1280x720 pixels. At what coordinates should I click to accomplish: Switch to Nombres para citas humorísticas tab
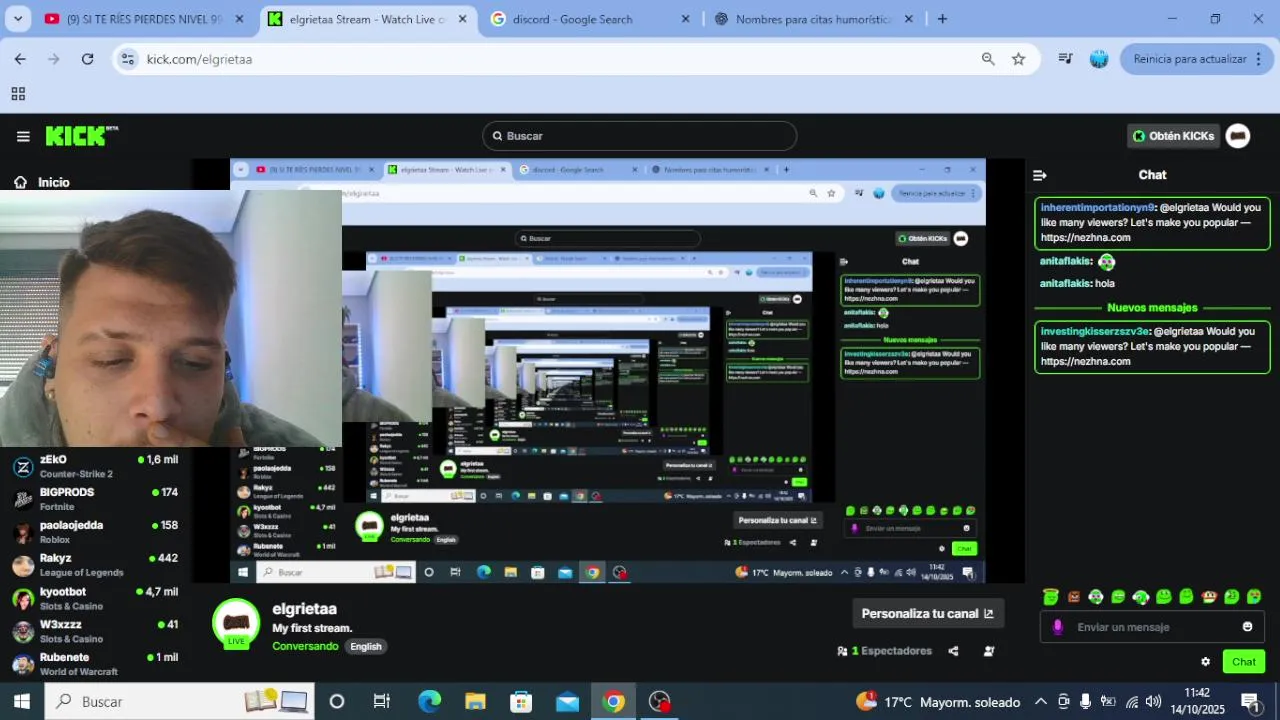(x=815, y=19)
